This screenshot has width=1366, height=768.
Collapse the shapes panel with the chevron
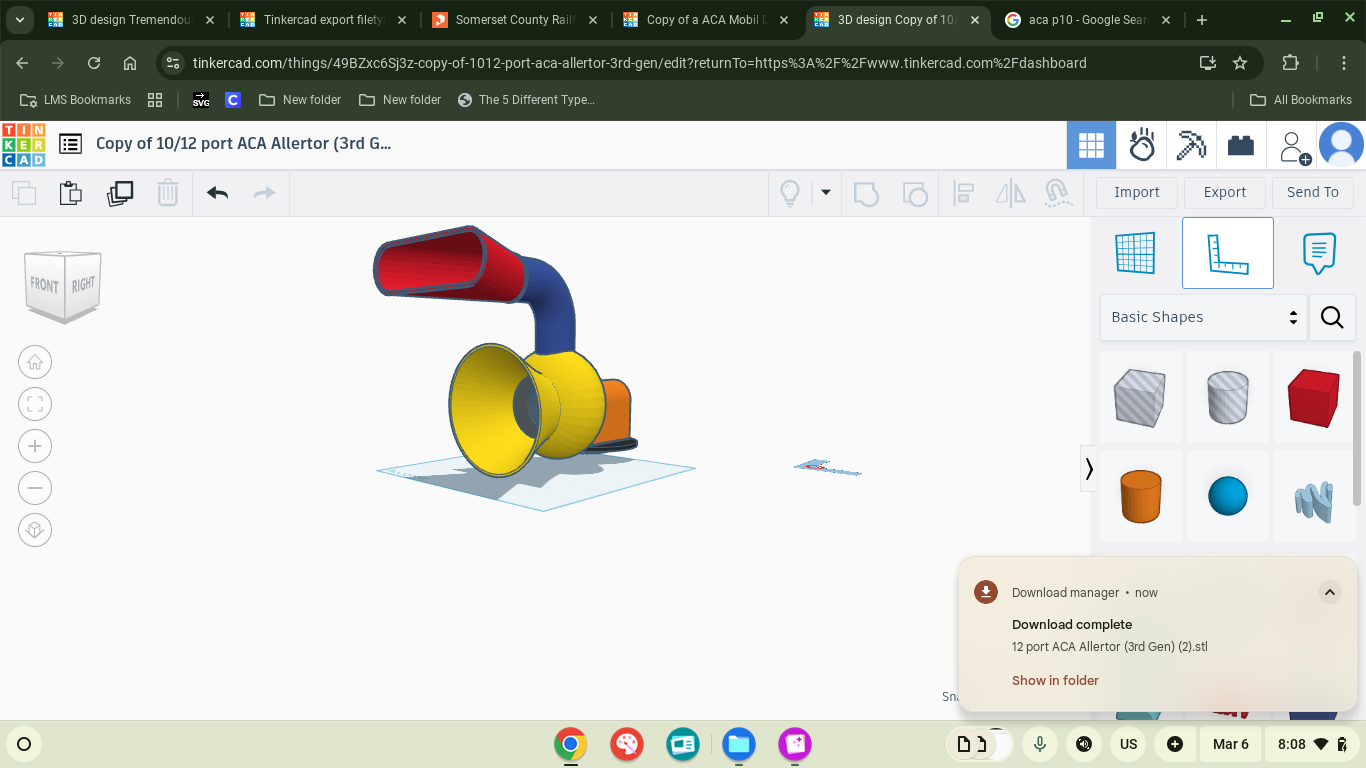coord(1089,468)
